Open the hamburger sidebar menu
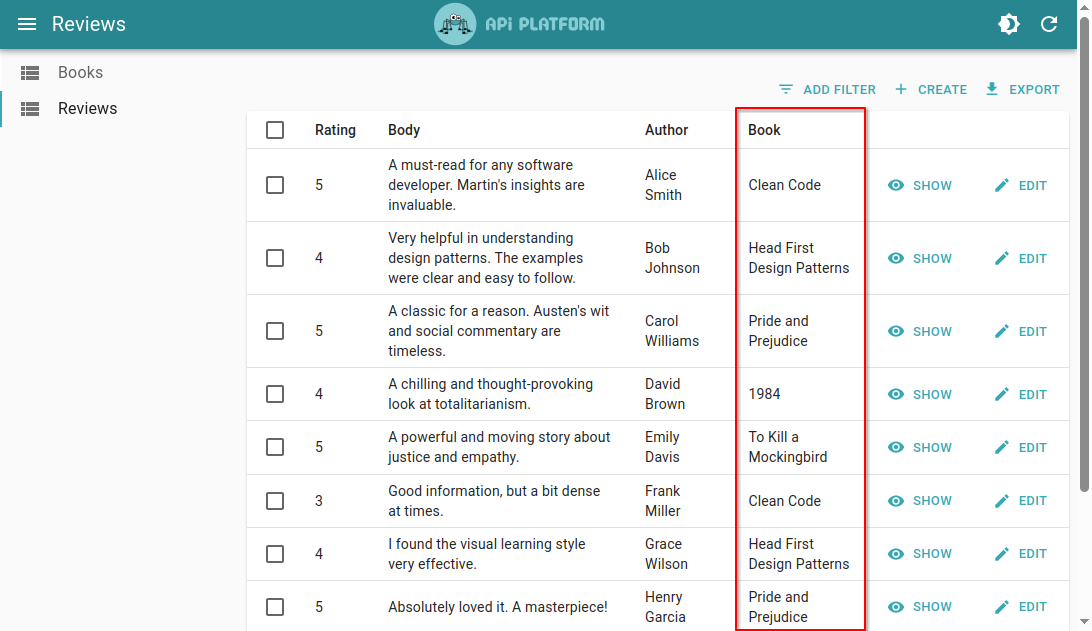Viewport: 1092px width, 631px height. 26,24
